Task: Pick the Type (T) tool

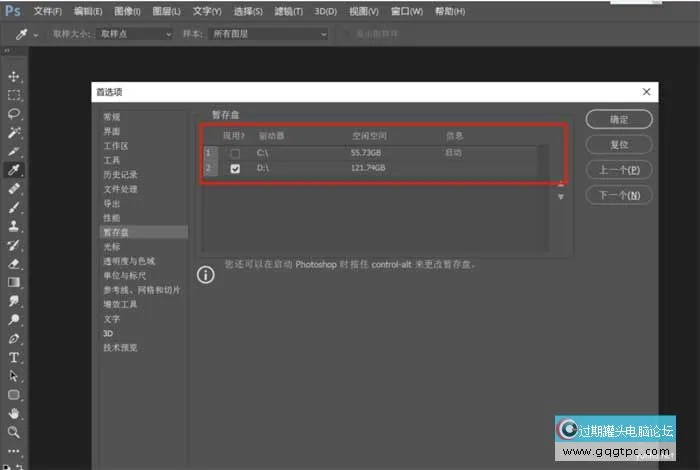Action: point(14,357)
